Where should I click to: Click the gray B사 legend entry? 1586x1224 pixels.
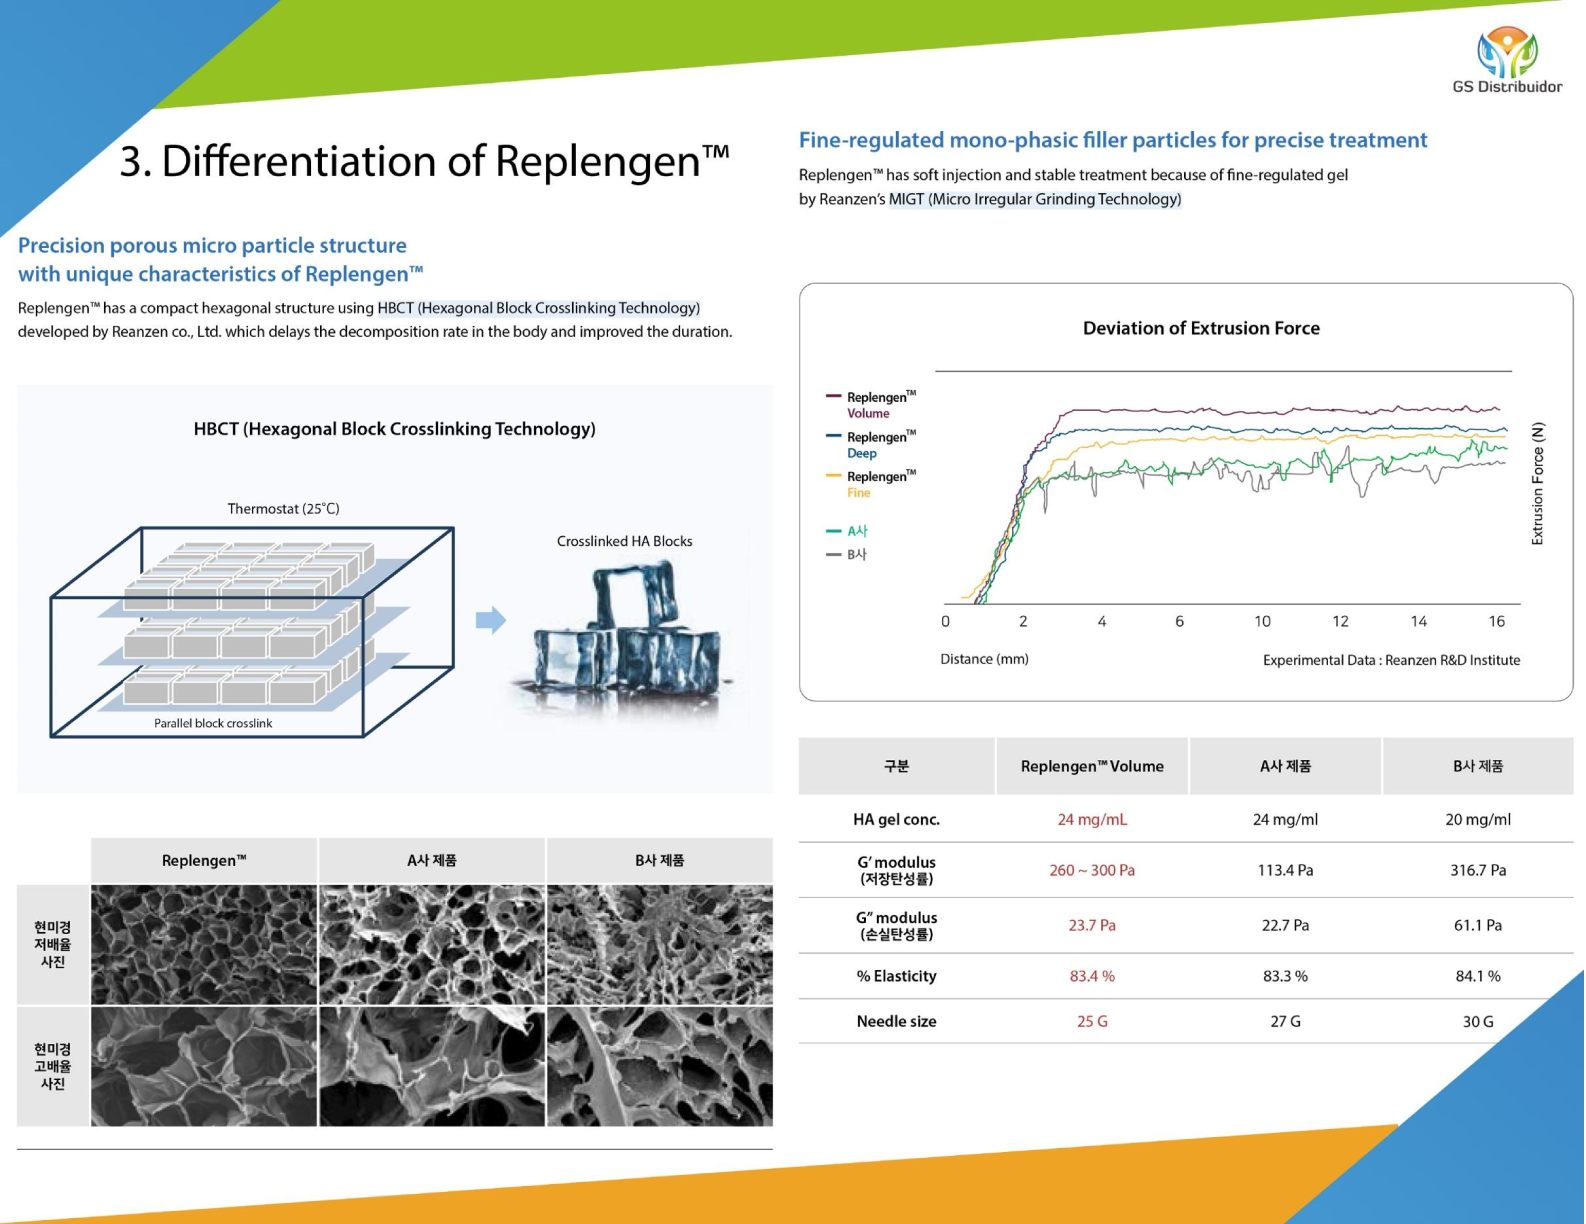pos(848,554)
